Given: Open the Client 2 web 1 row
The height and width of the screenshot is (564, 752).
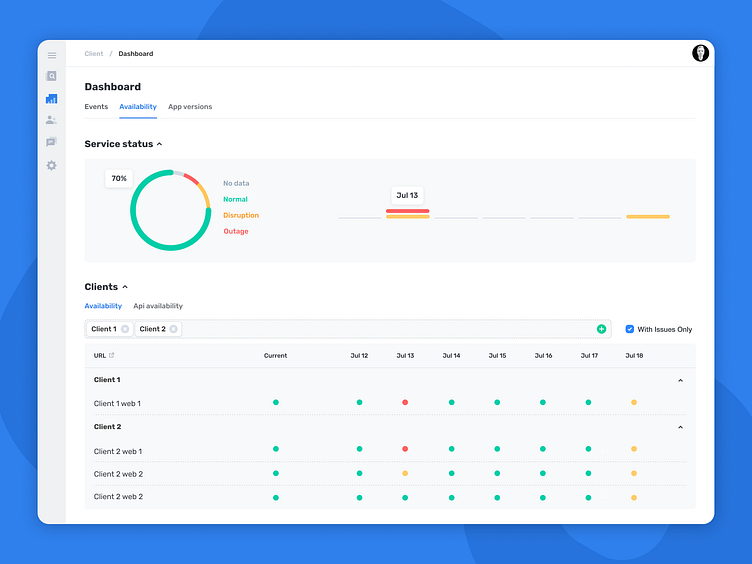Looking at the screenshot, I should [390, 450].
